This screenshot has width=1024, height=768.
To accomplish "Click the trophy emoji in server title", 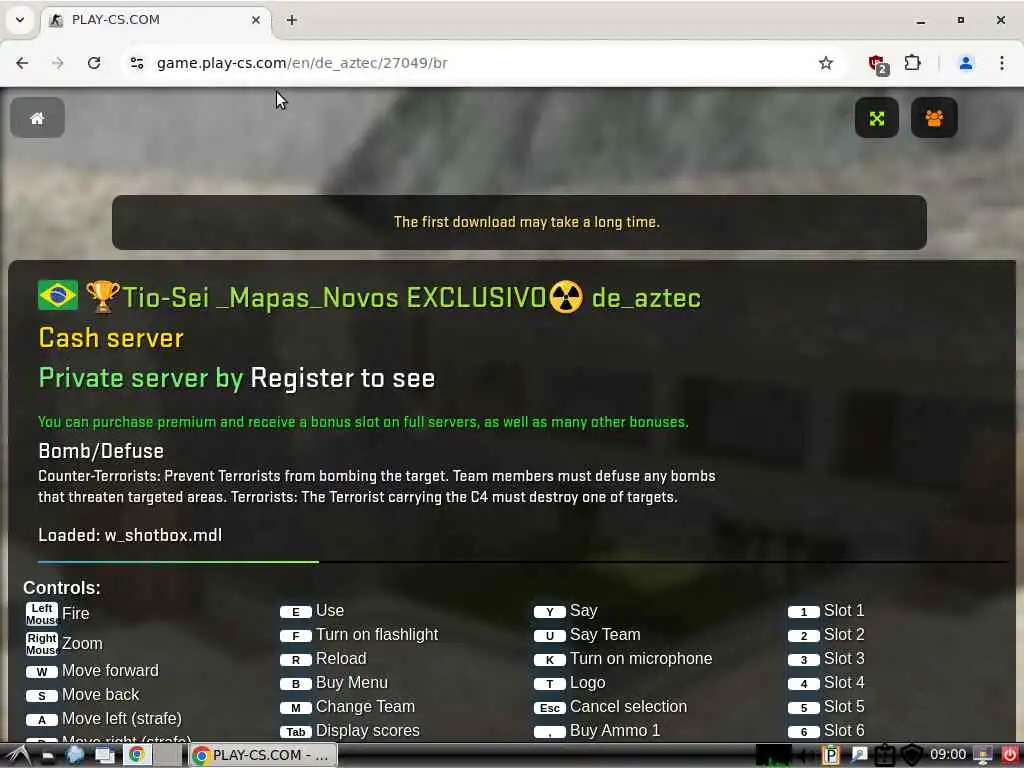I will 103,296.
